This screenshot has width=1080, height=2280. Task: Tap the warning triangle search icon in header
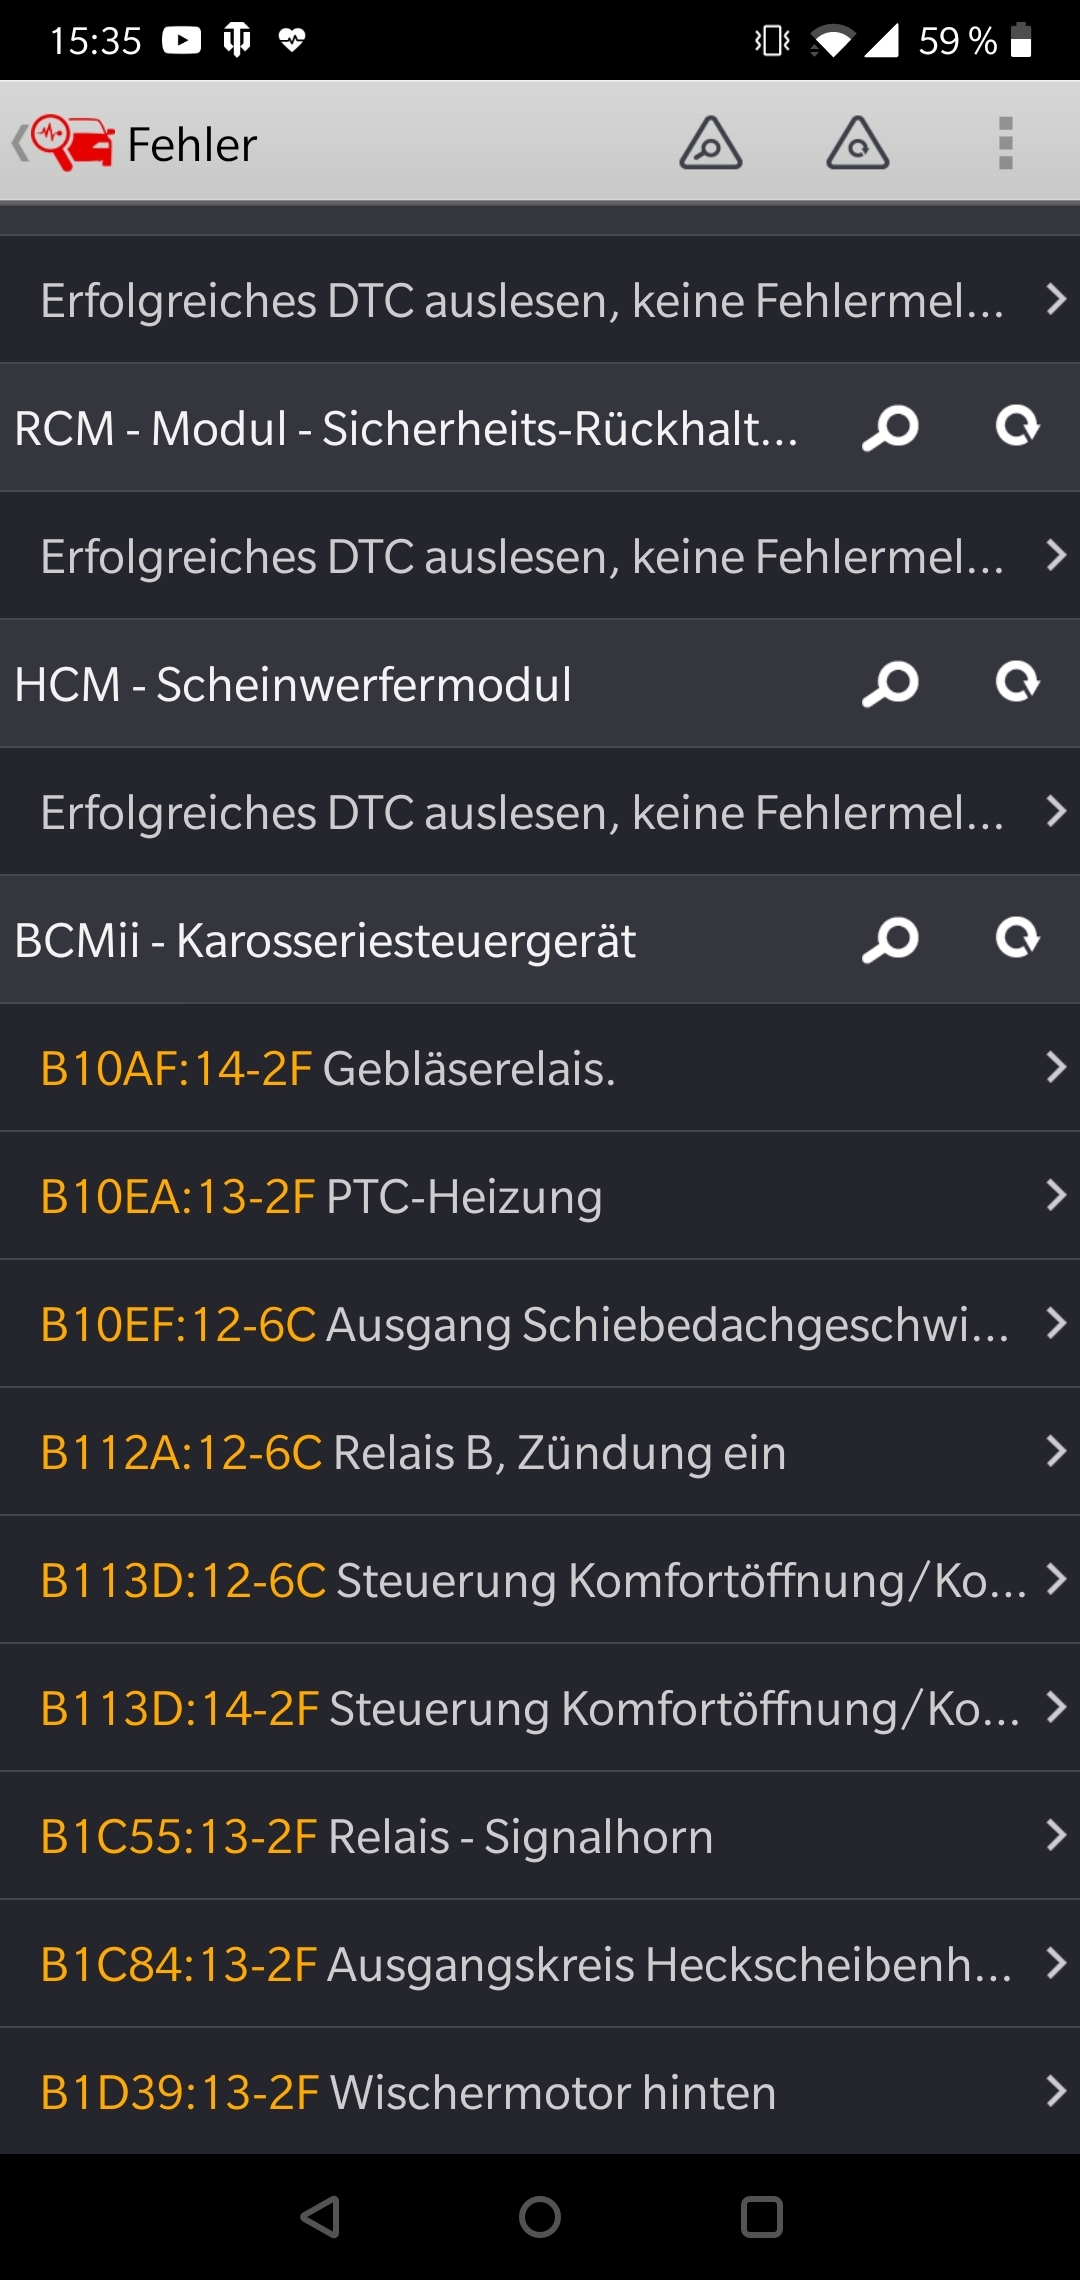click(710, 143)
